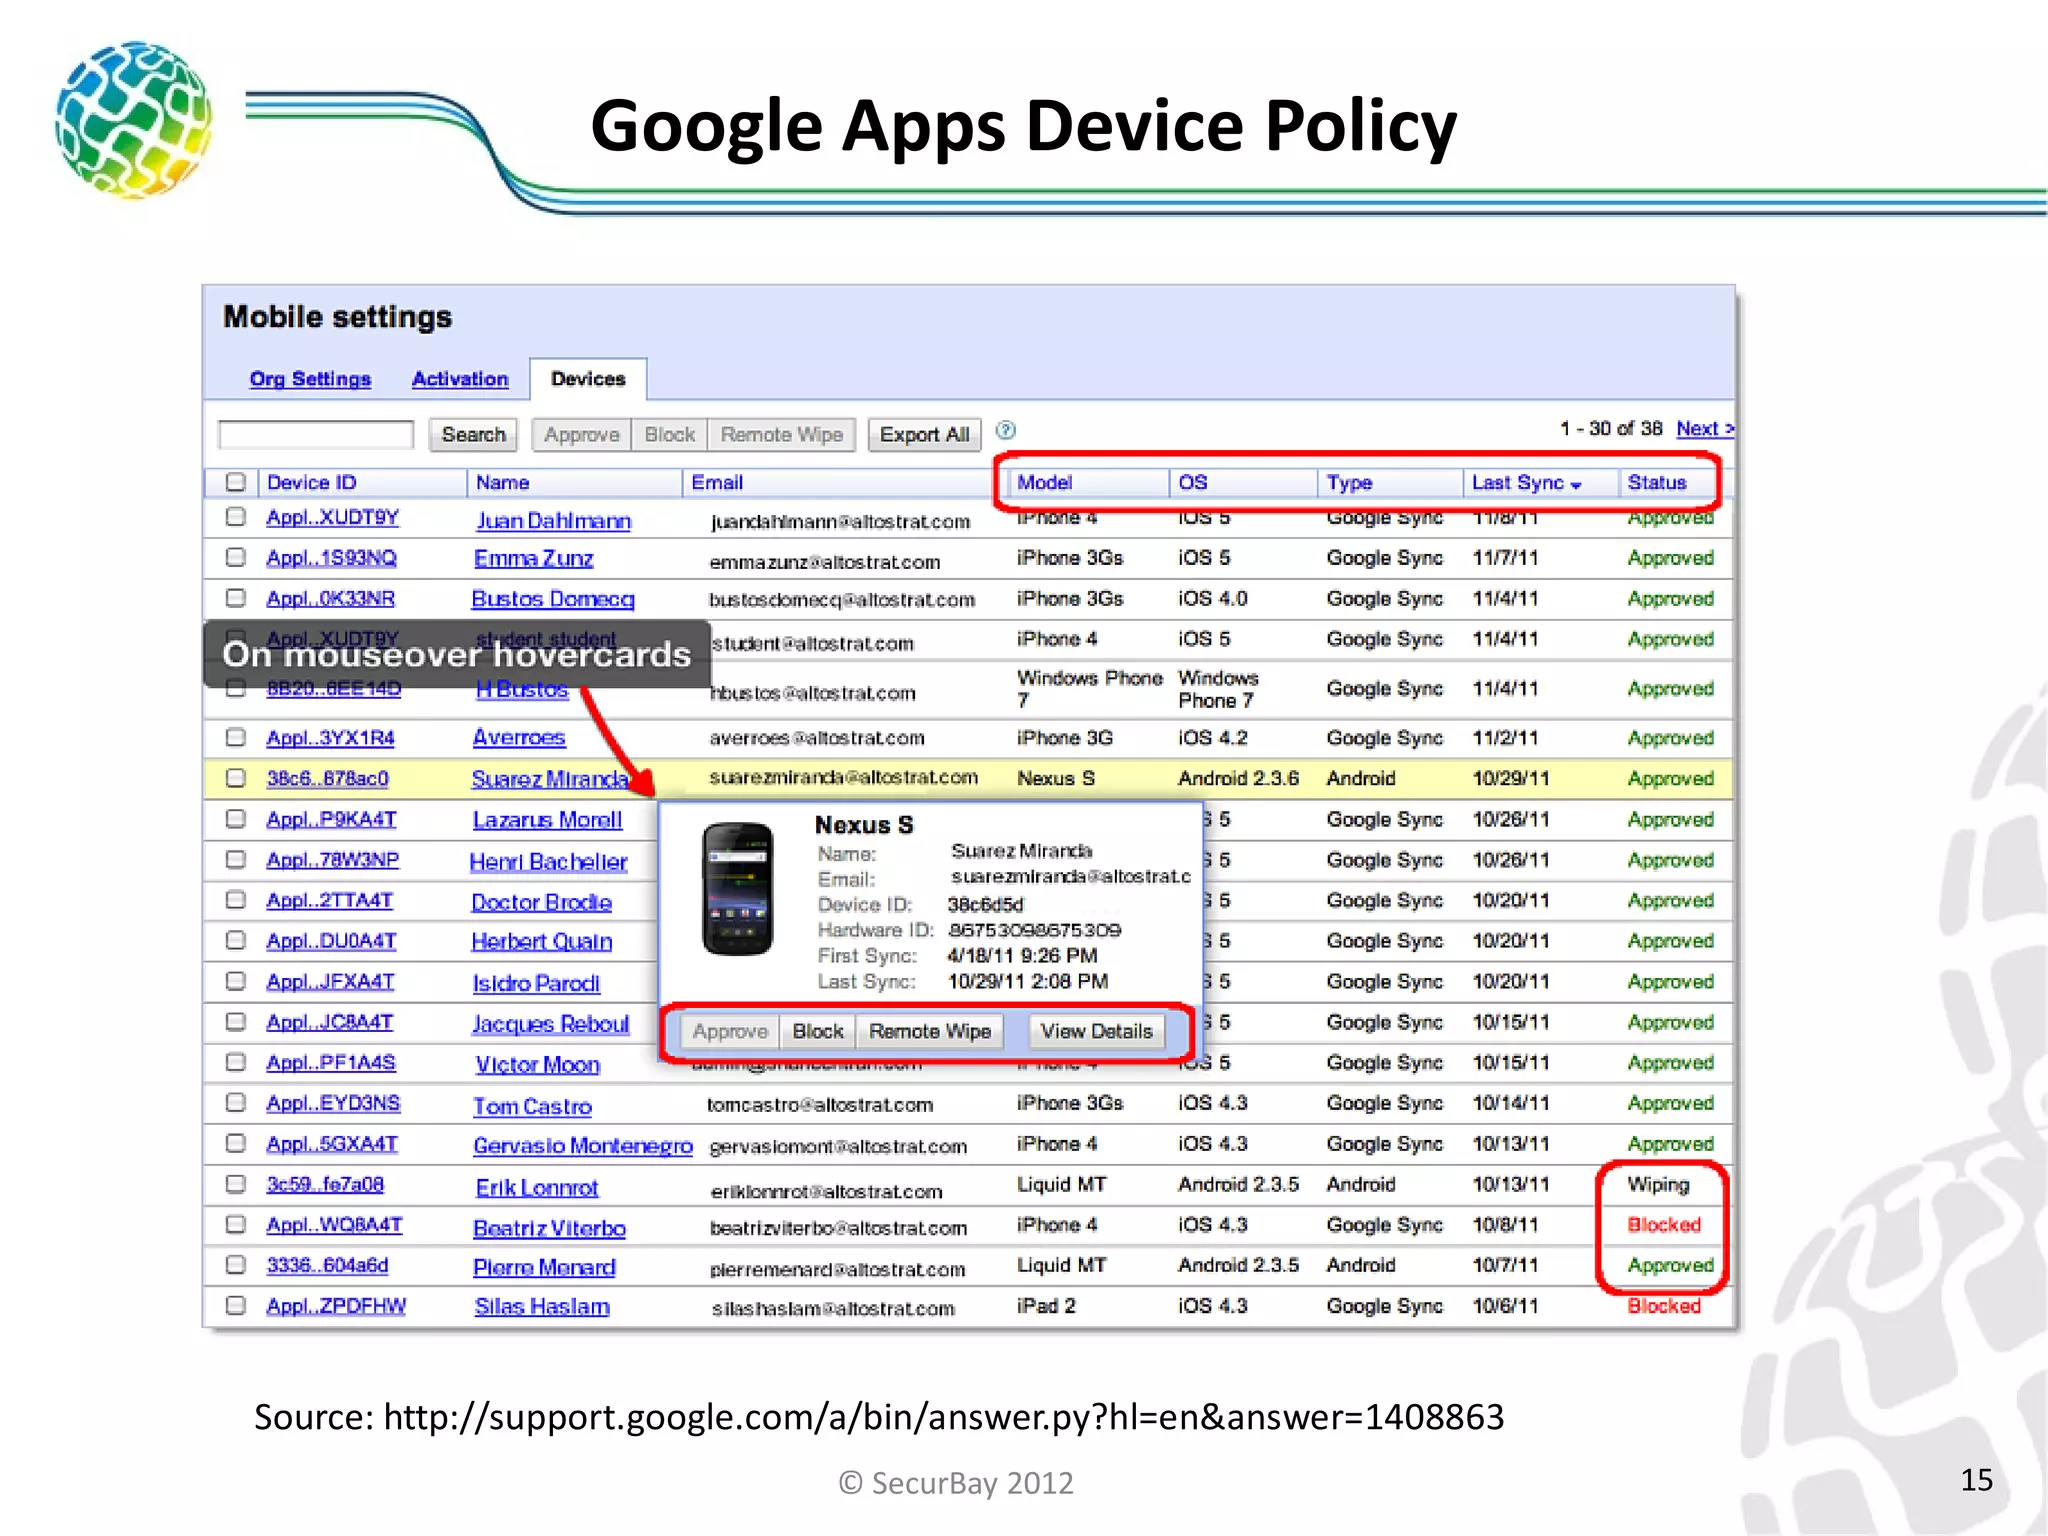2048x1536 pixels.
Task: Click the help question mark icon
Action: (1006, 431)
